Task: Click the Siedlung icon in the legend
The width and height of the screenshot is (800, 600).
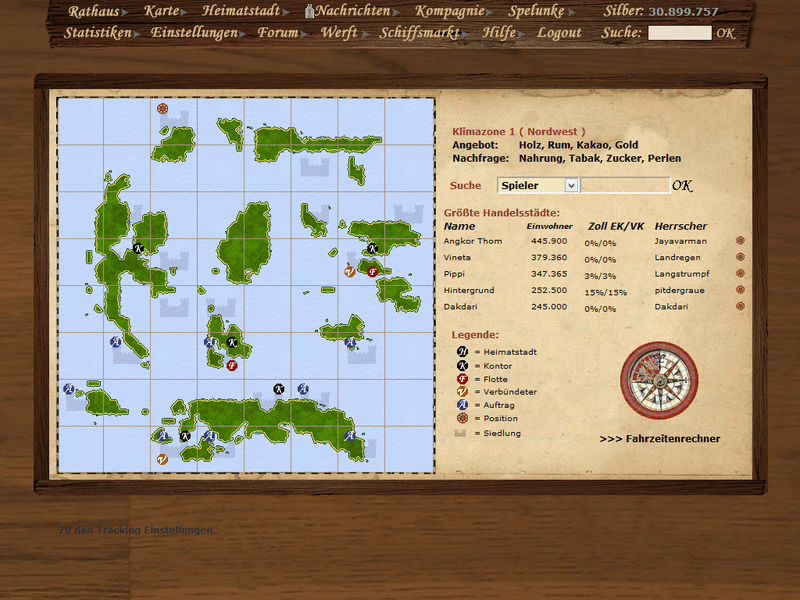Action: (461, 431)
